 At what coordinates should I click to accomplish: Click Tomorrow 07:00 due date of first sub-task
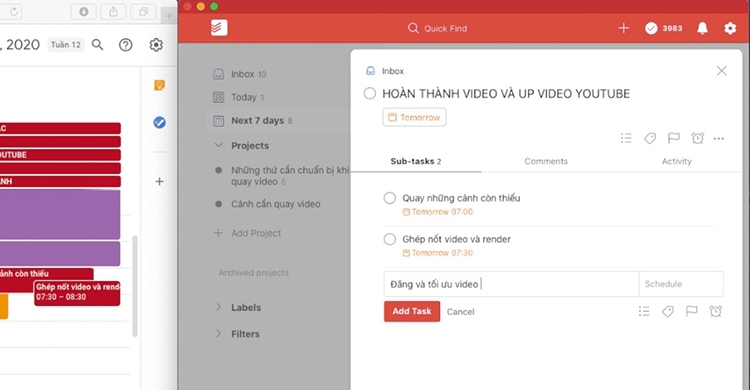tap(437, 212)
